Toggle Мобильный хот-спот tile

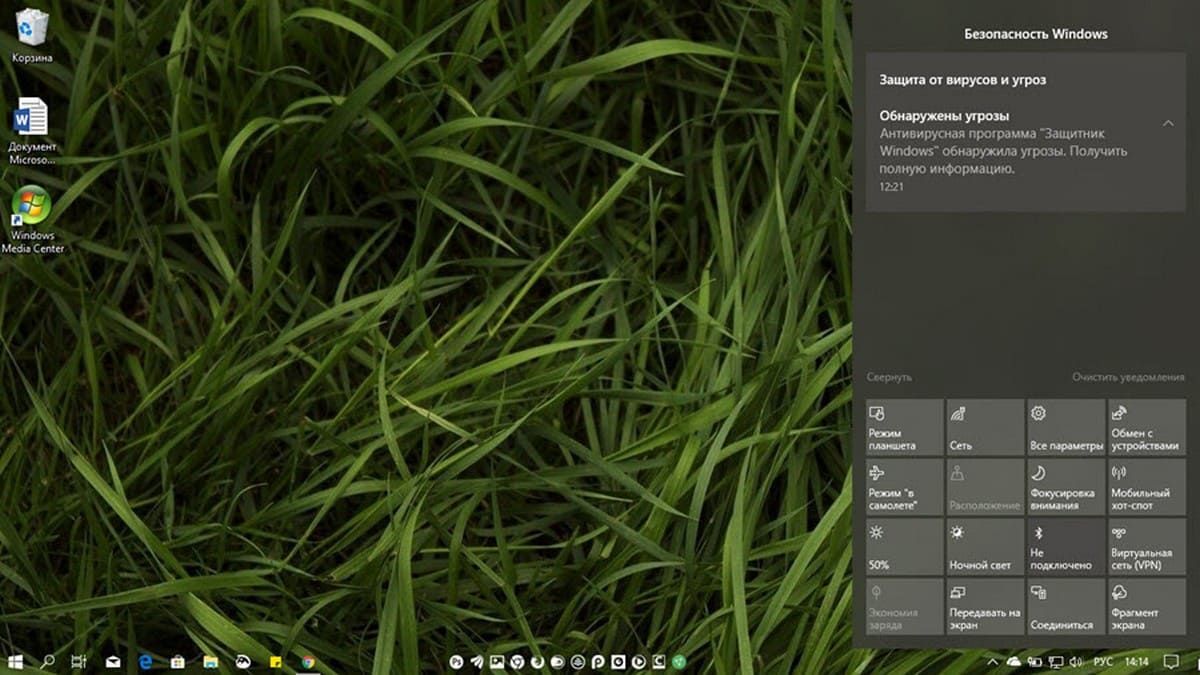coord(1146,486)
